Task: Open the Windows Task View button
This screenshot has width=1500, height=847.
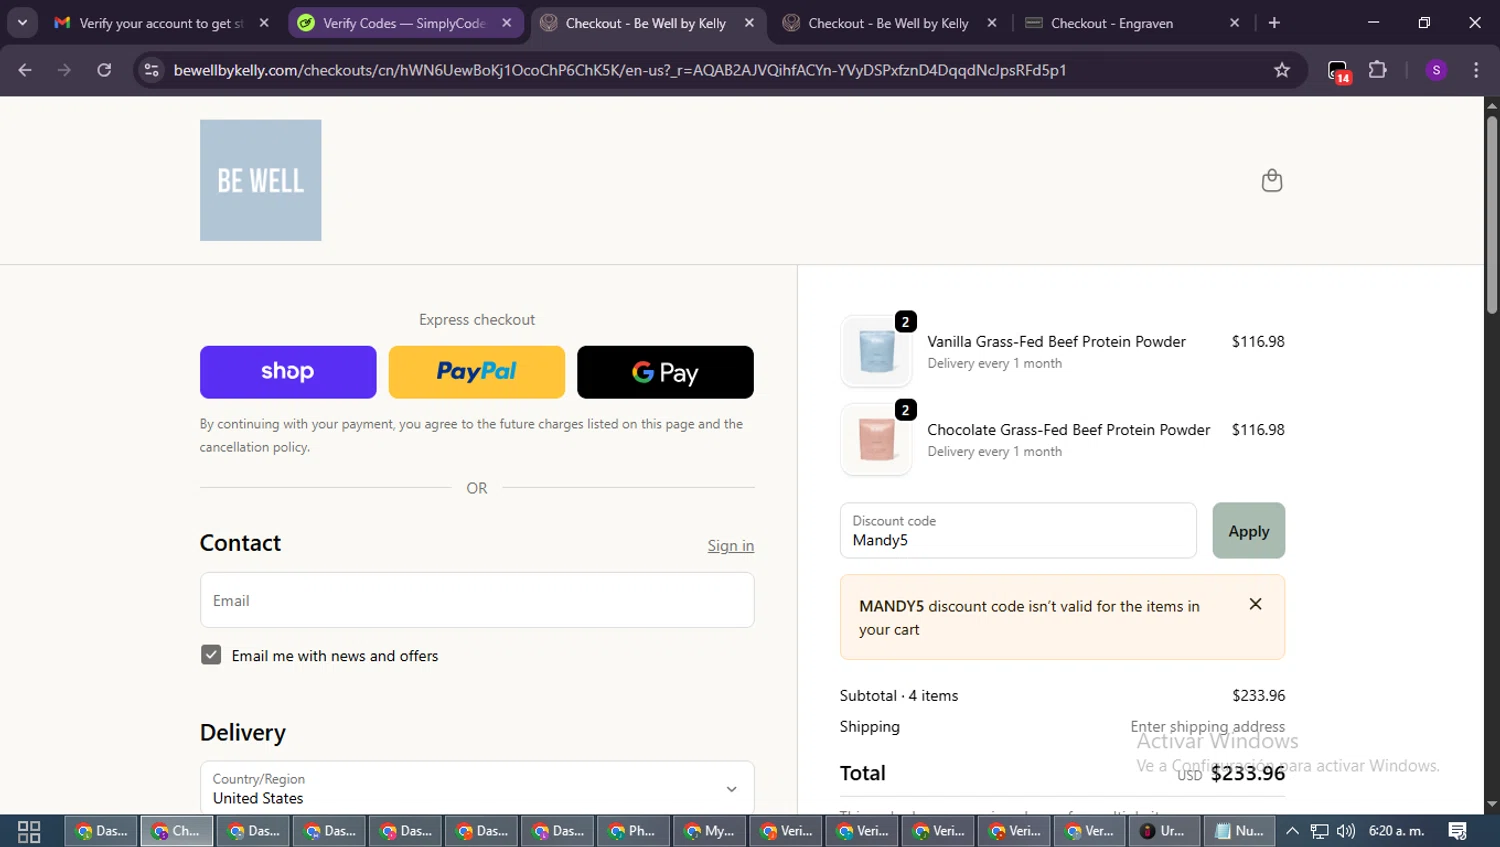Action: click(29, 831)
